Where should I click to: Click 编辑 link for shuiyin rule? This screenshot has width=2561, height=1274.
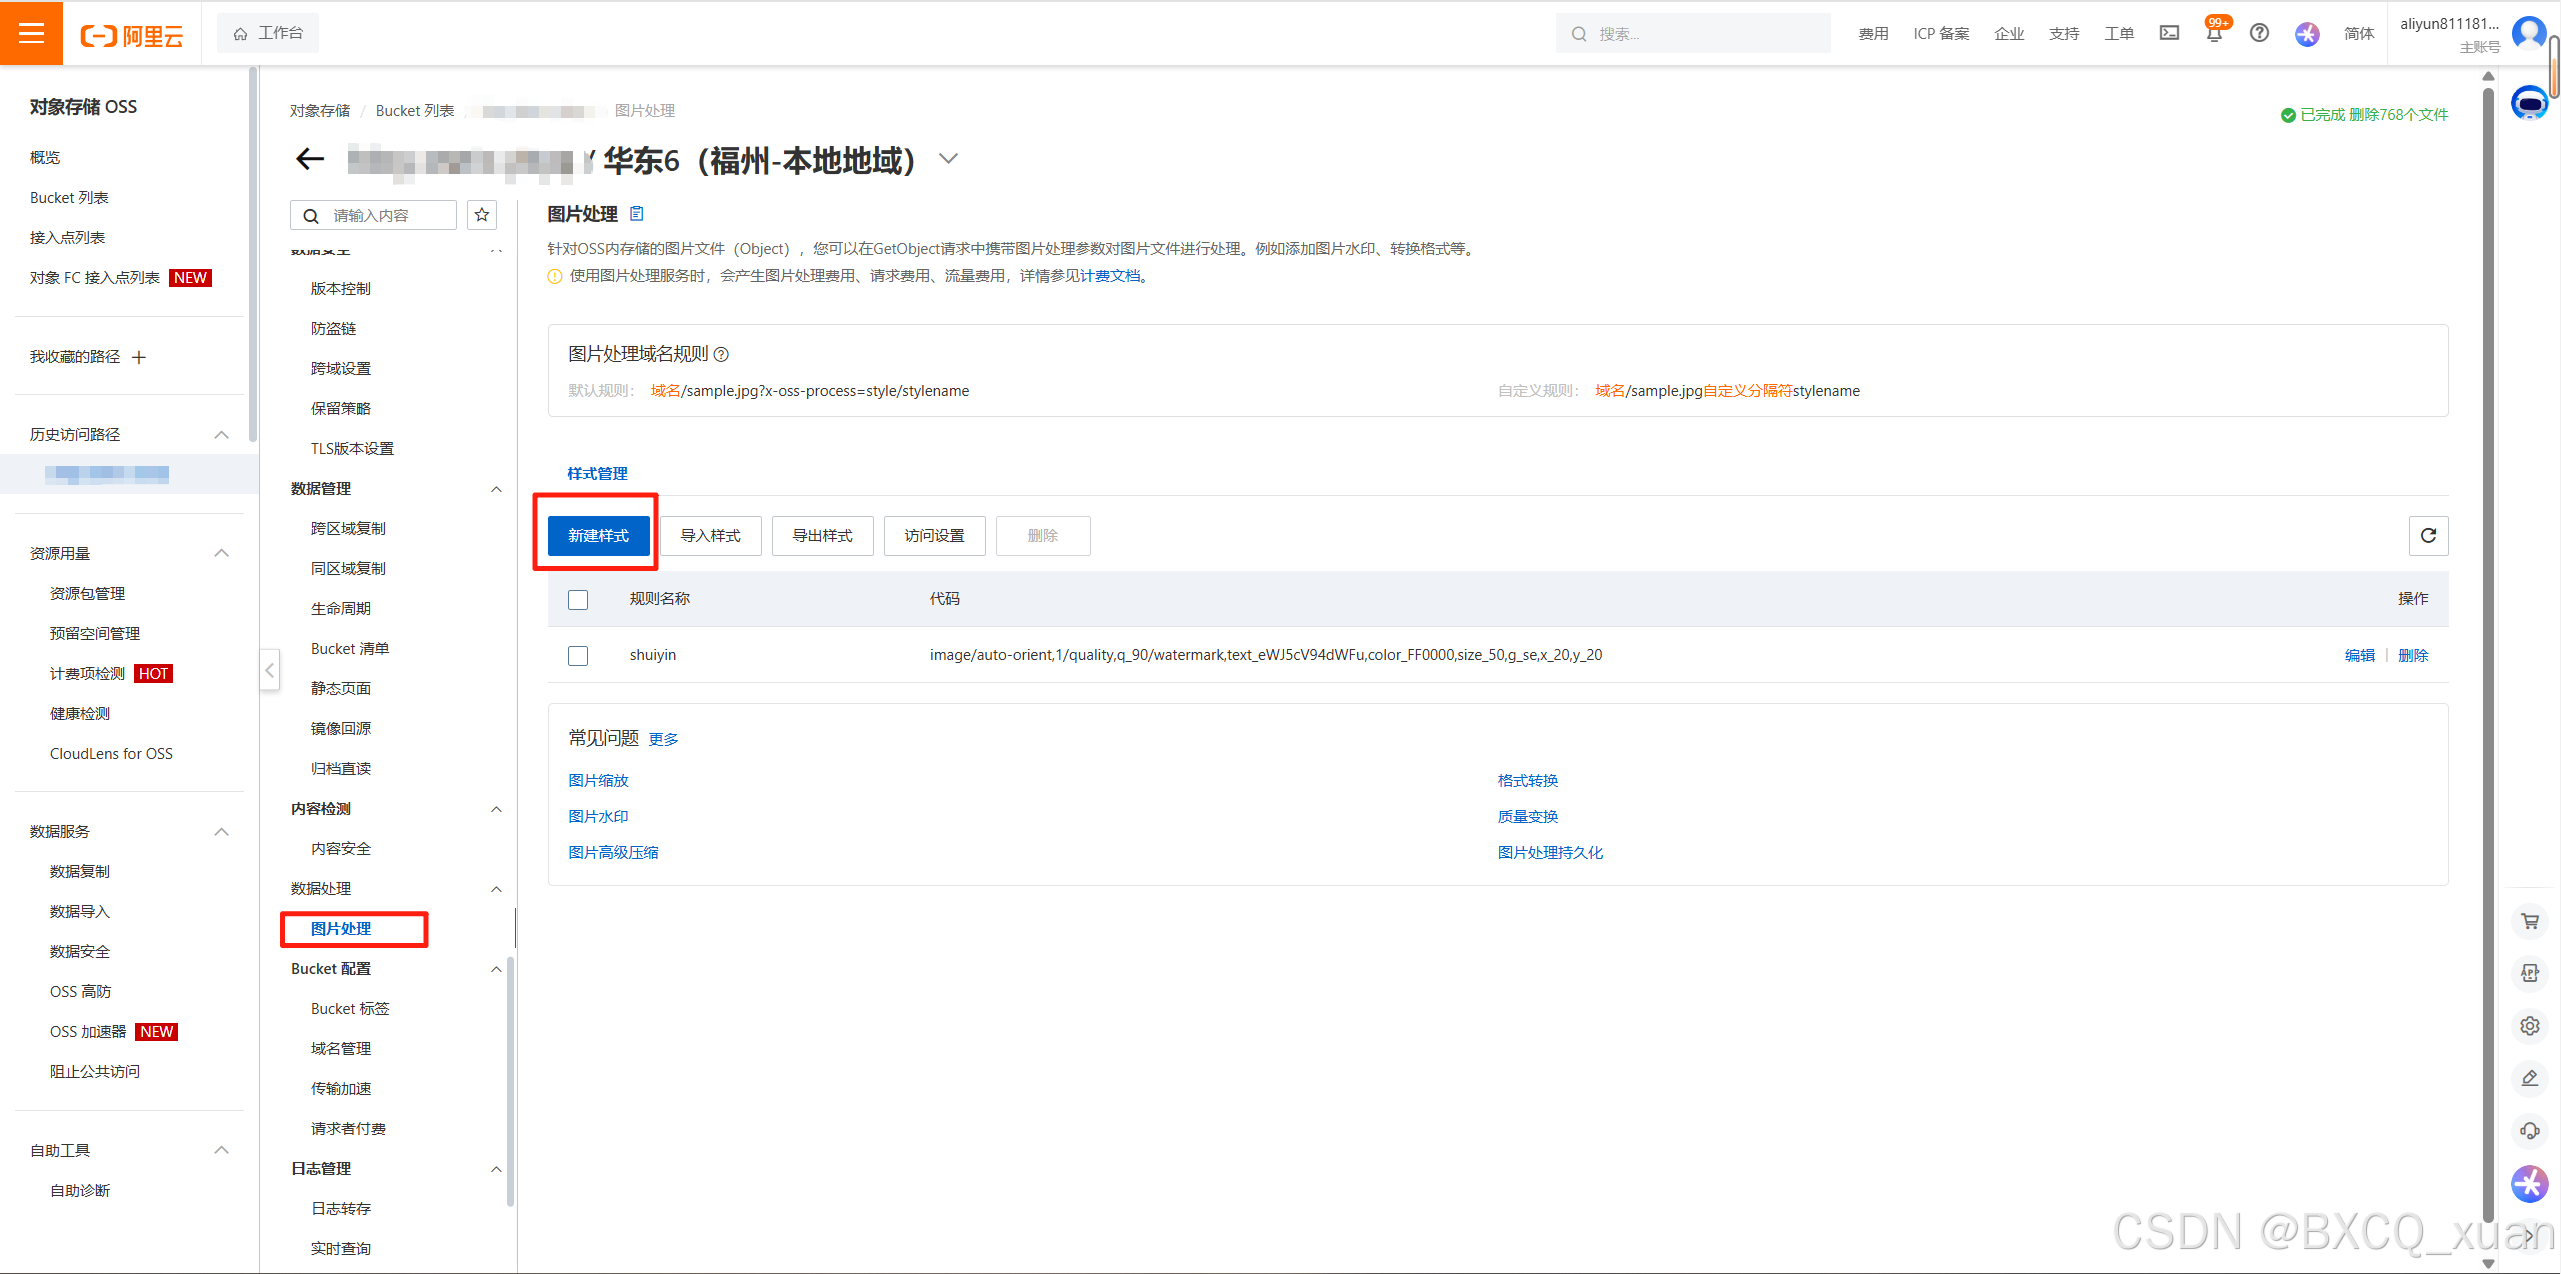coord(2359,656)
